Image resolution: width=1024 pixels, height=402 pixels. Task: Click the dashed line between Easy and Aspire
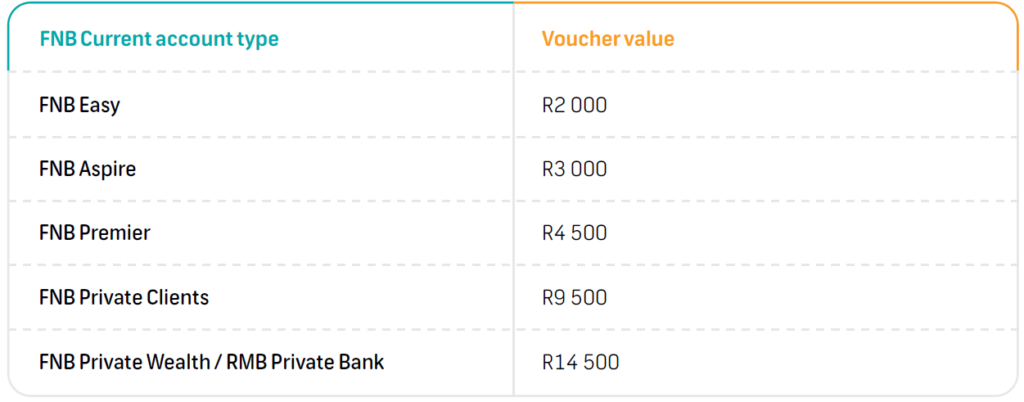(x=260, y=137)
